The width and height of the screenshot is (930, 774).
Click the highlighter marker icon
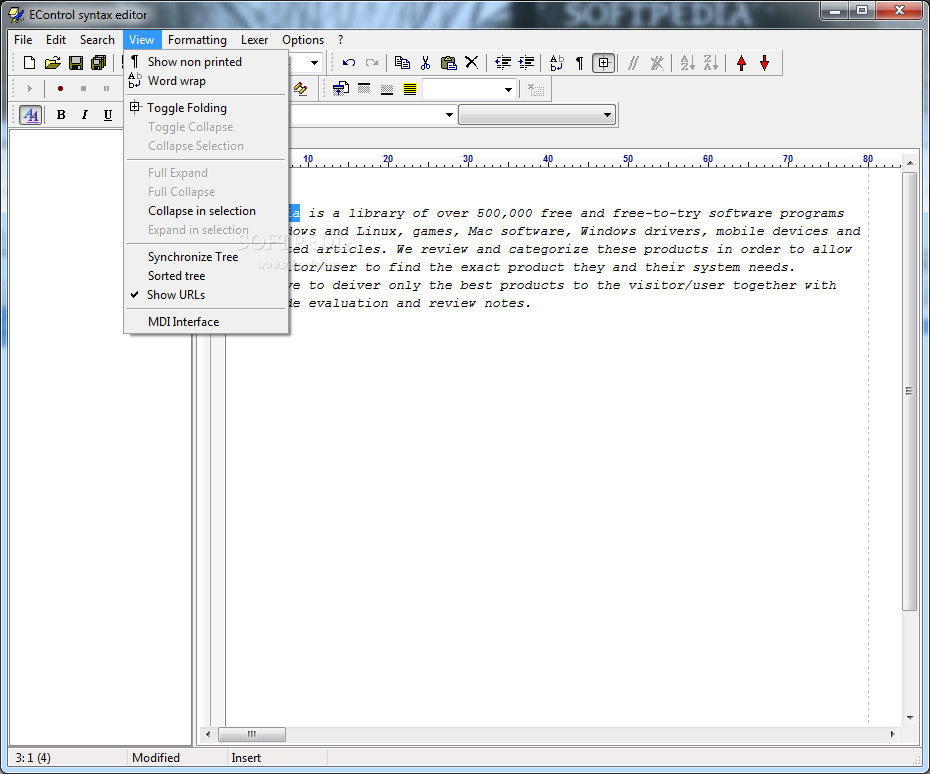click(x=301, y=89)
